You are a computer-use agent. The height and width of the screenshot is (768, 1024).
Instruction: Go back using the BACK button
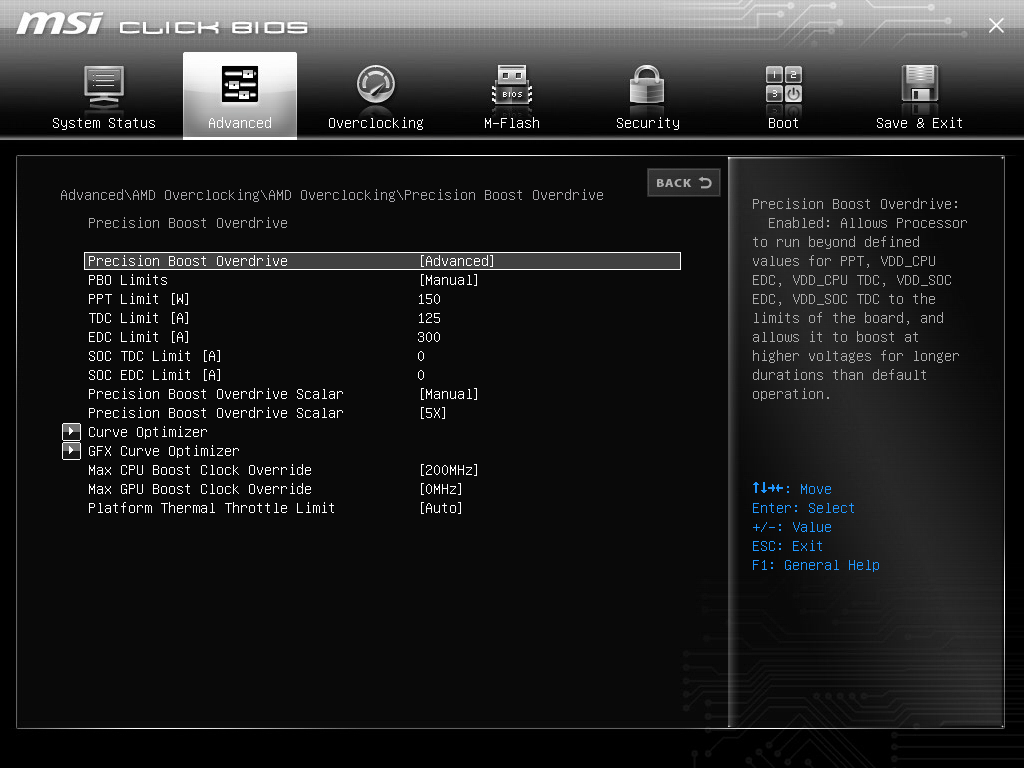point(683,182)
